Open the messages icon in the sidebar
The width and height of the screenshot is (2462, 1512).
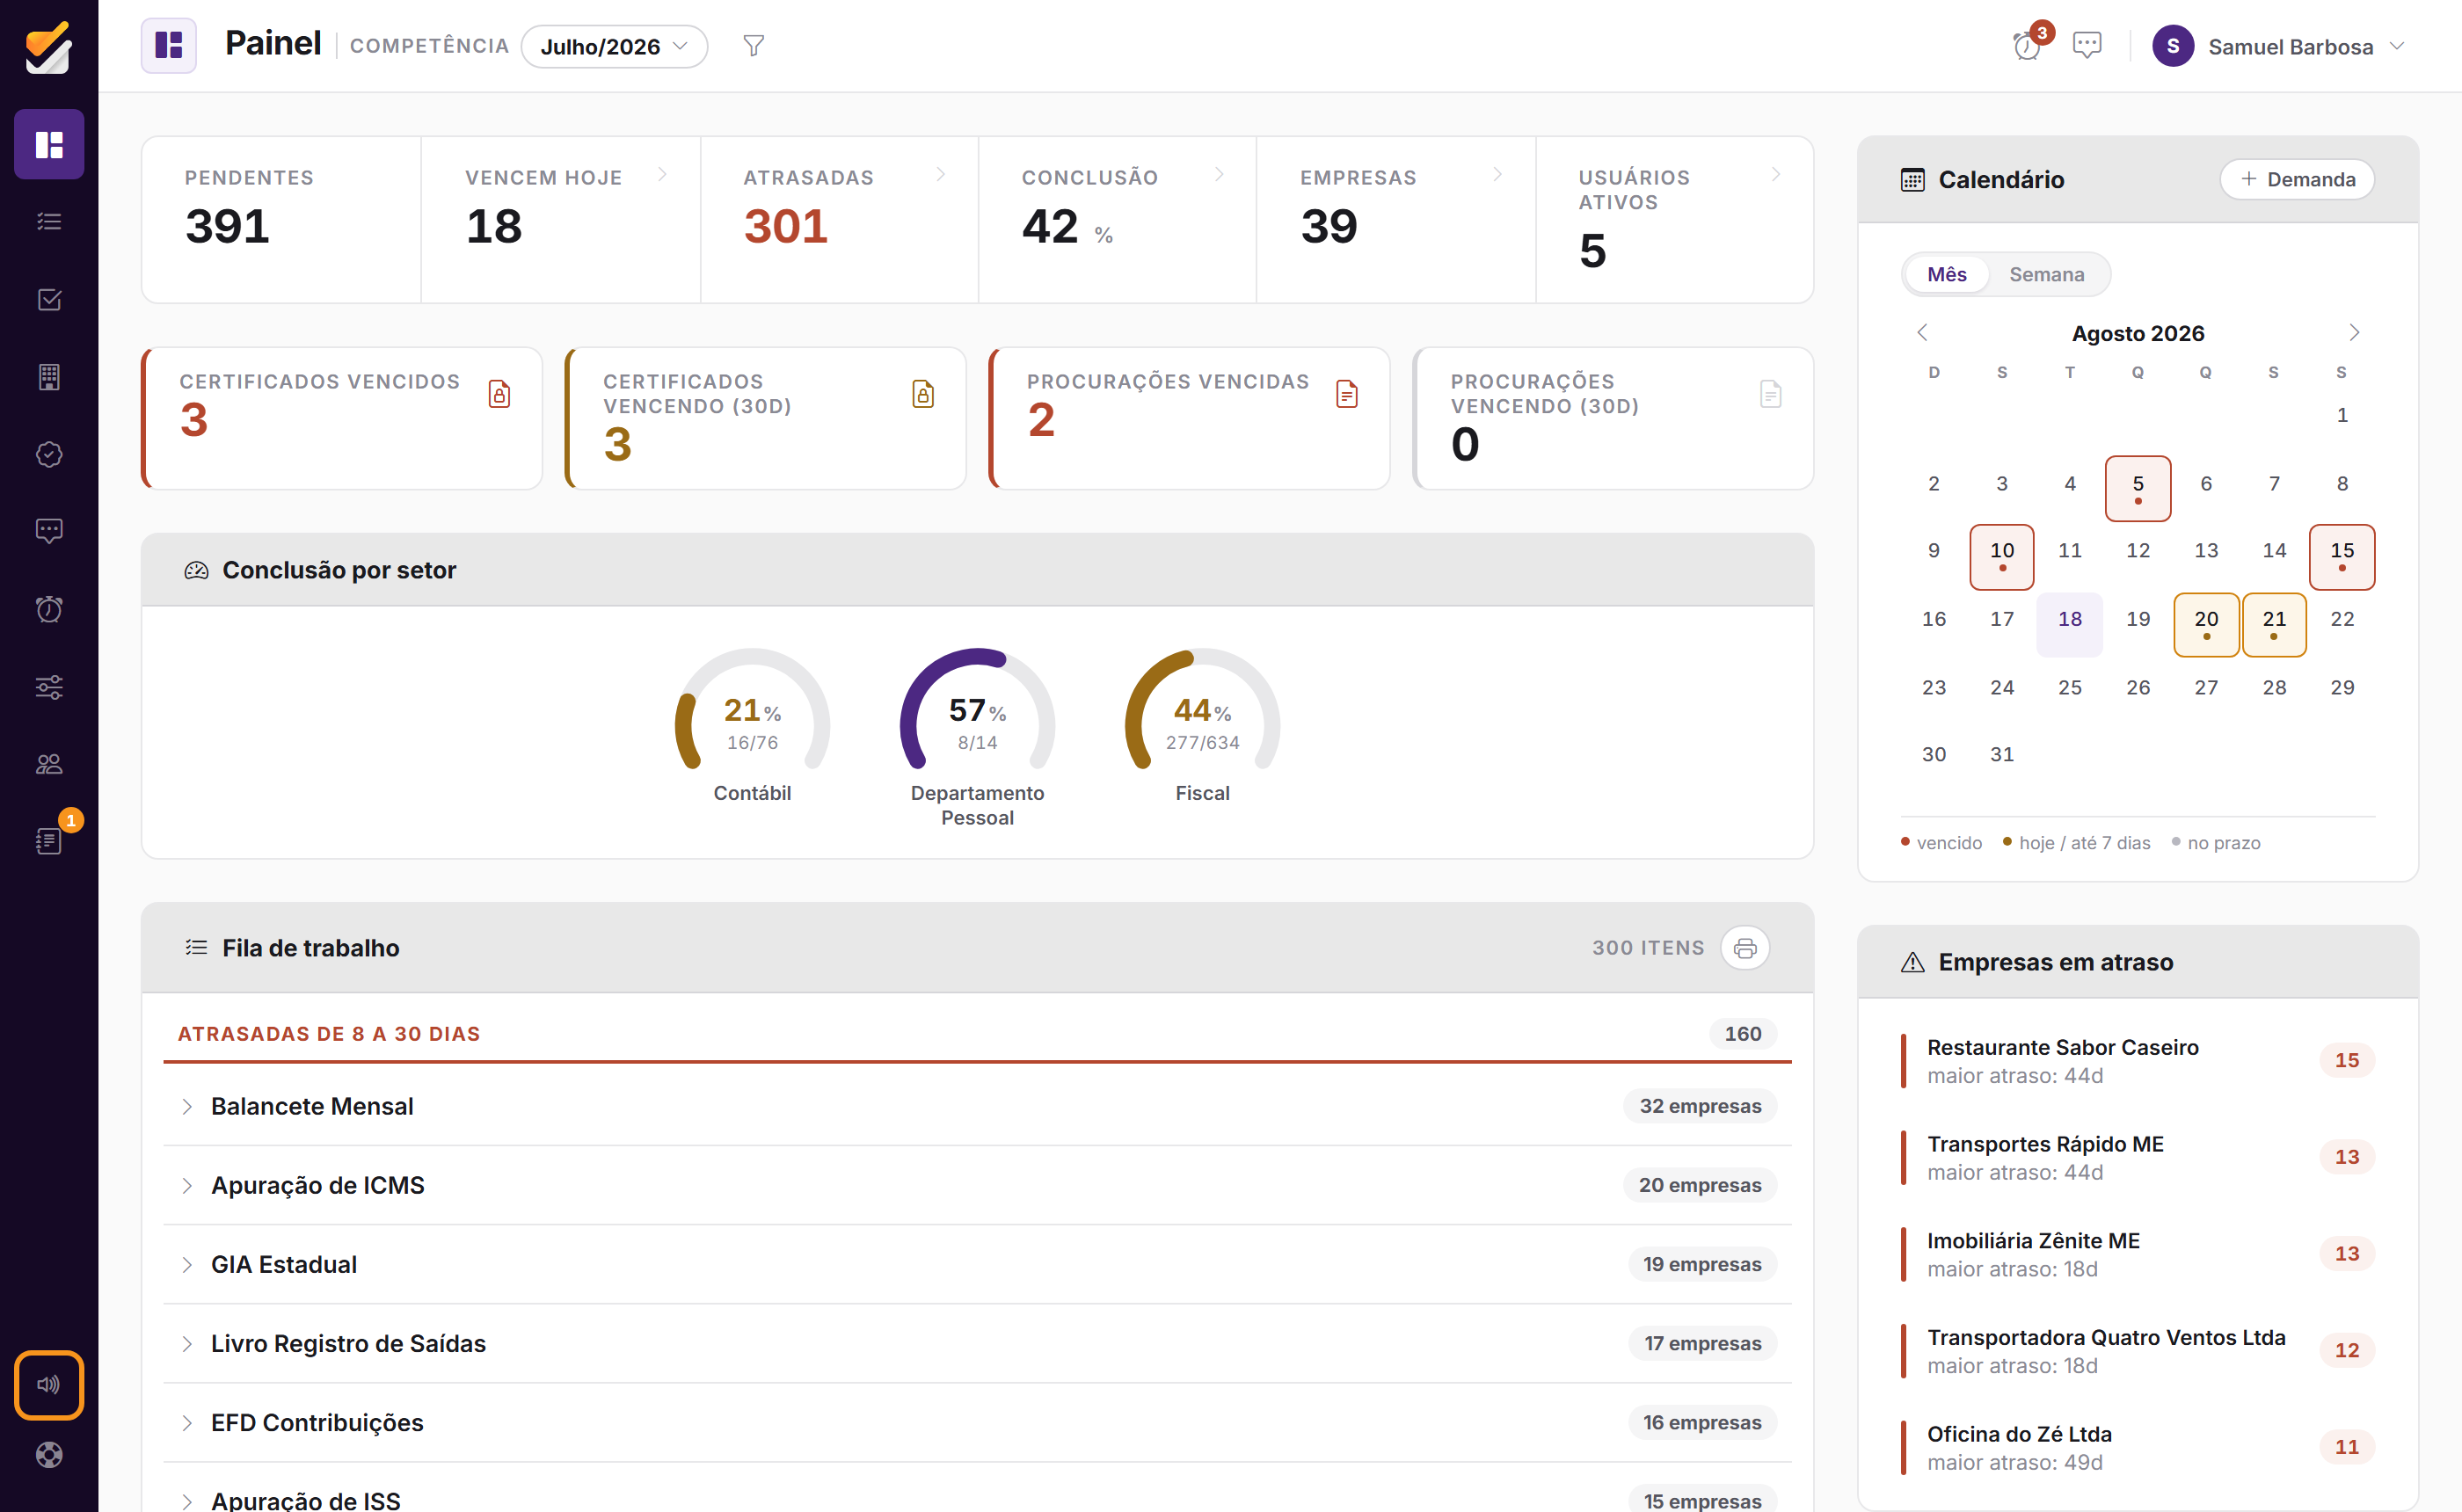click(x=49, y=531)
